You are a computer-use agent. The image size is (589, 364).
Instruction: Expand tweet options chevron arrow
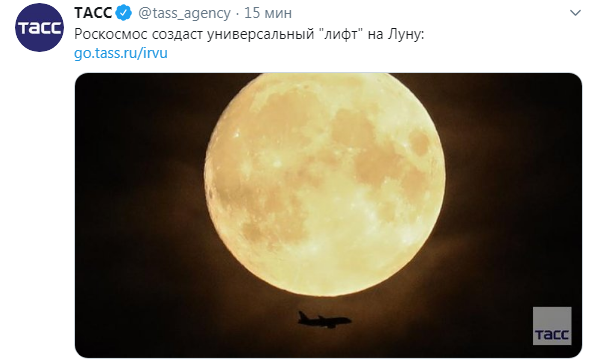pos(575,14)
